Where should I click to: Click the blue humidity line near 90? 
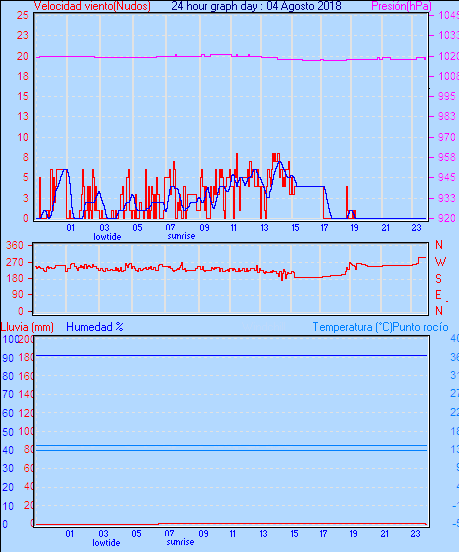(231, 356)
